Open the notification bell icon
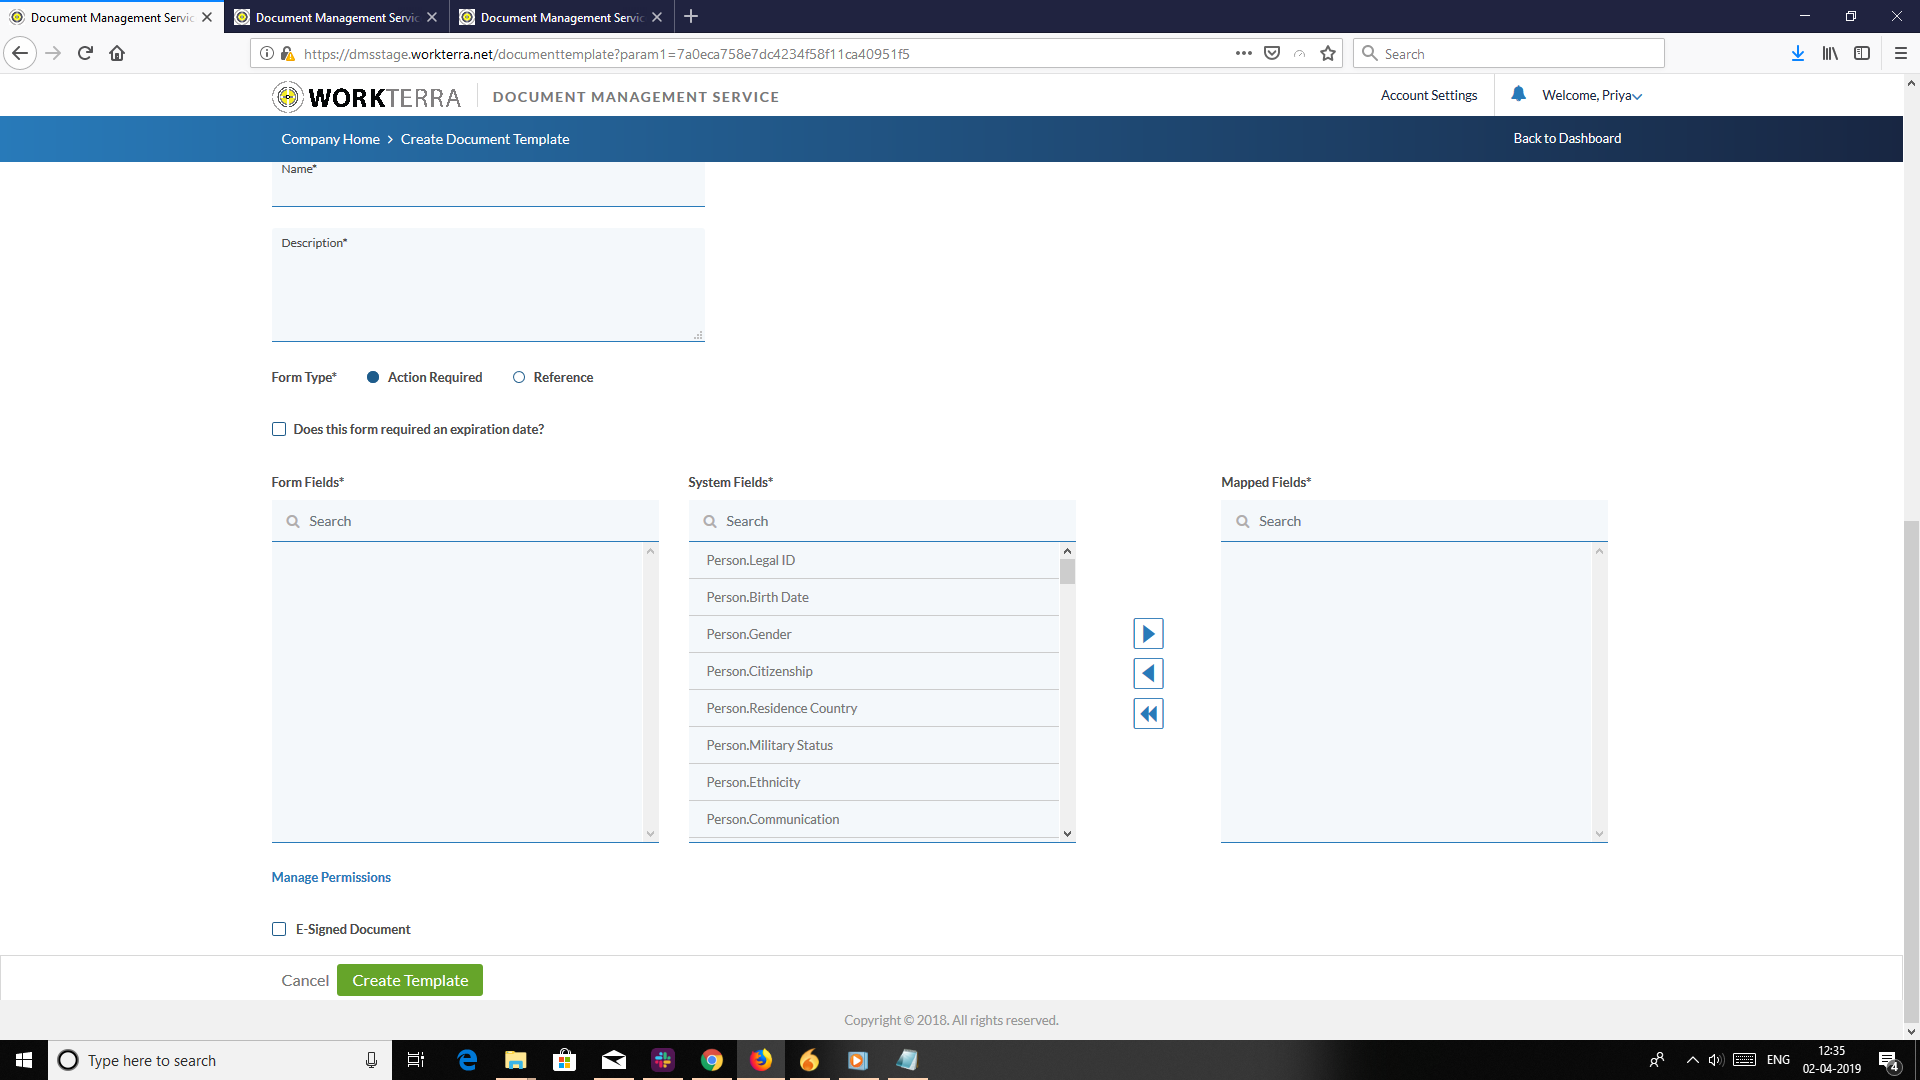Screen dimensions: 1920x1080 coord(1518,94)
